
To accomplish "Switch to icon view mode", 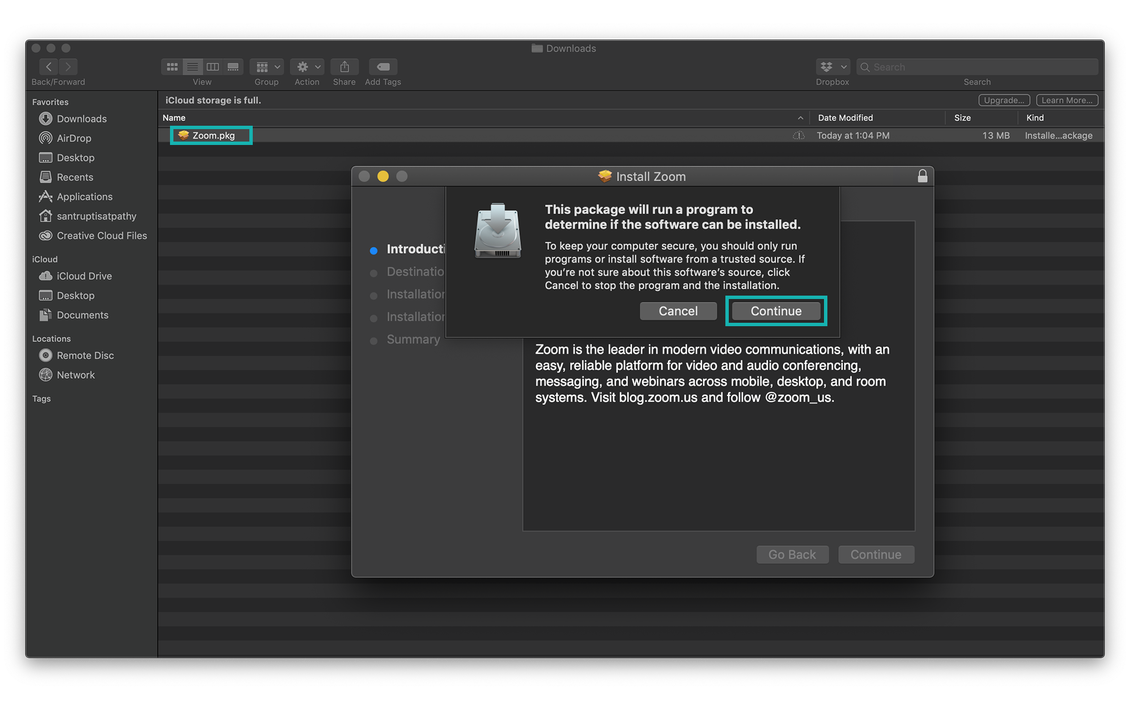I will [x=171, y=66].
